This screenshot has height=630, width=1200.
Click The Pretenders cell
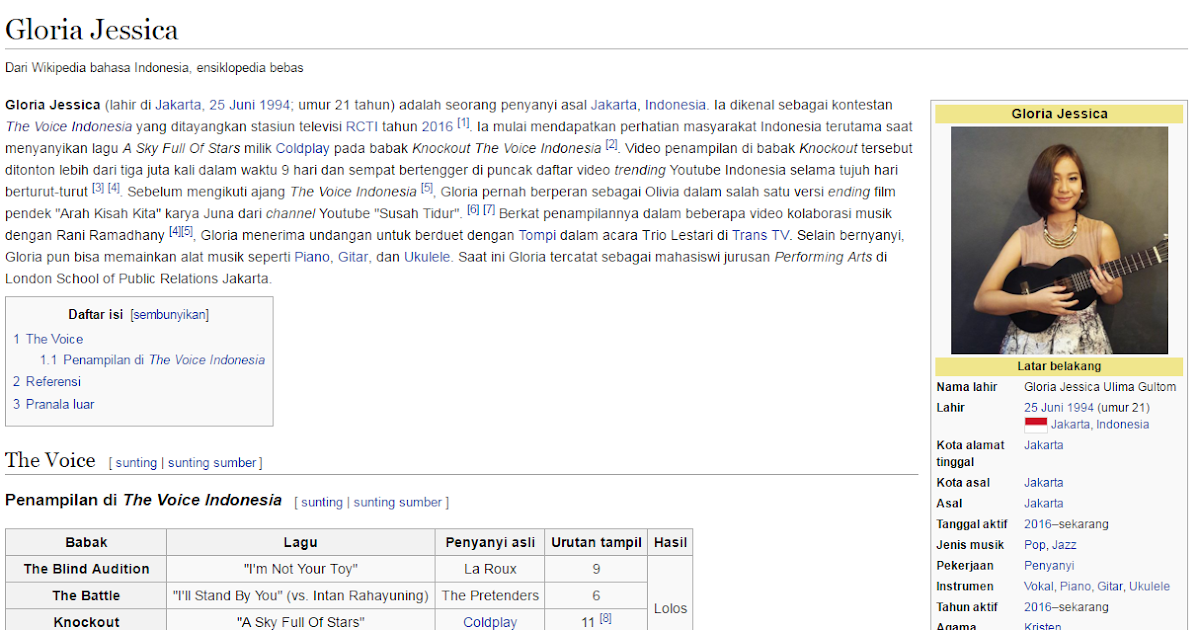(x=490, y=596)
